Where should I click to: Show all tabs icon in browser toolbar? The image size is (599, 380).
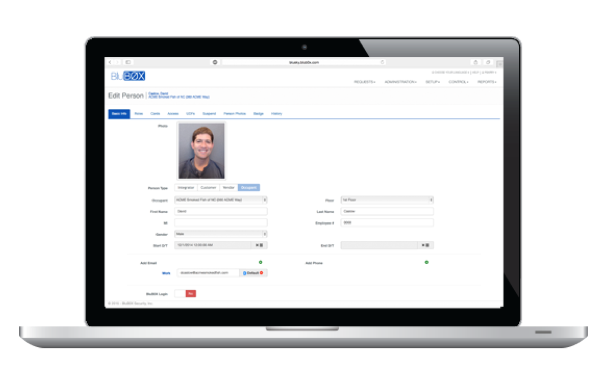coord(488,62)
